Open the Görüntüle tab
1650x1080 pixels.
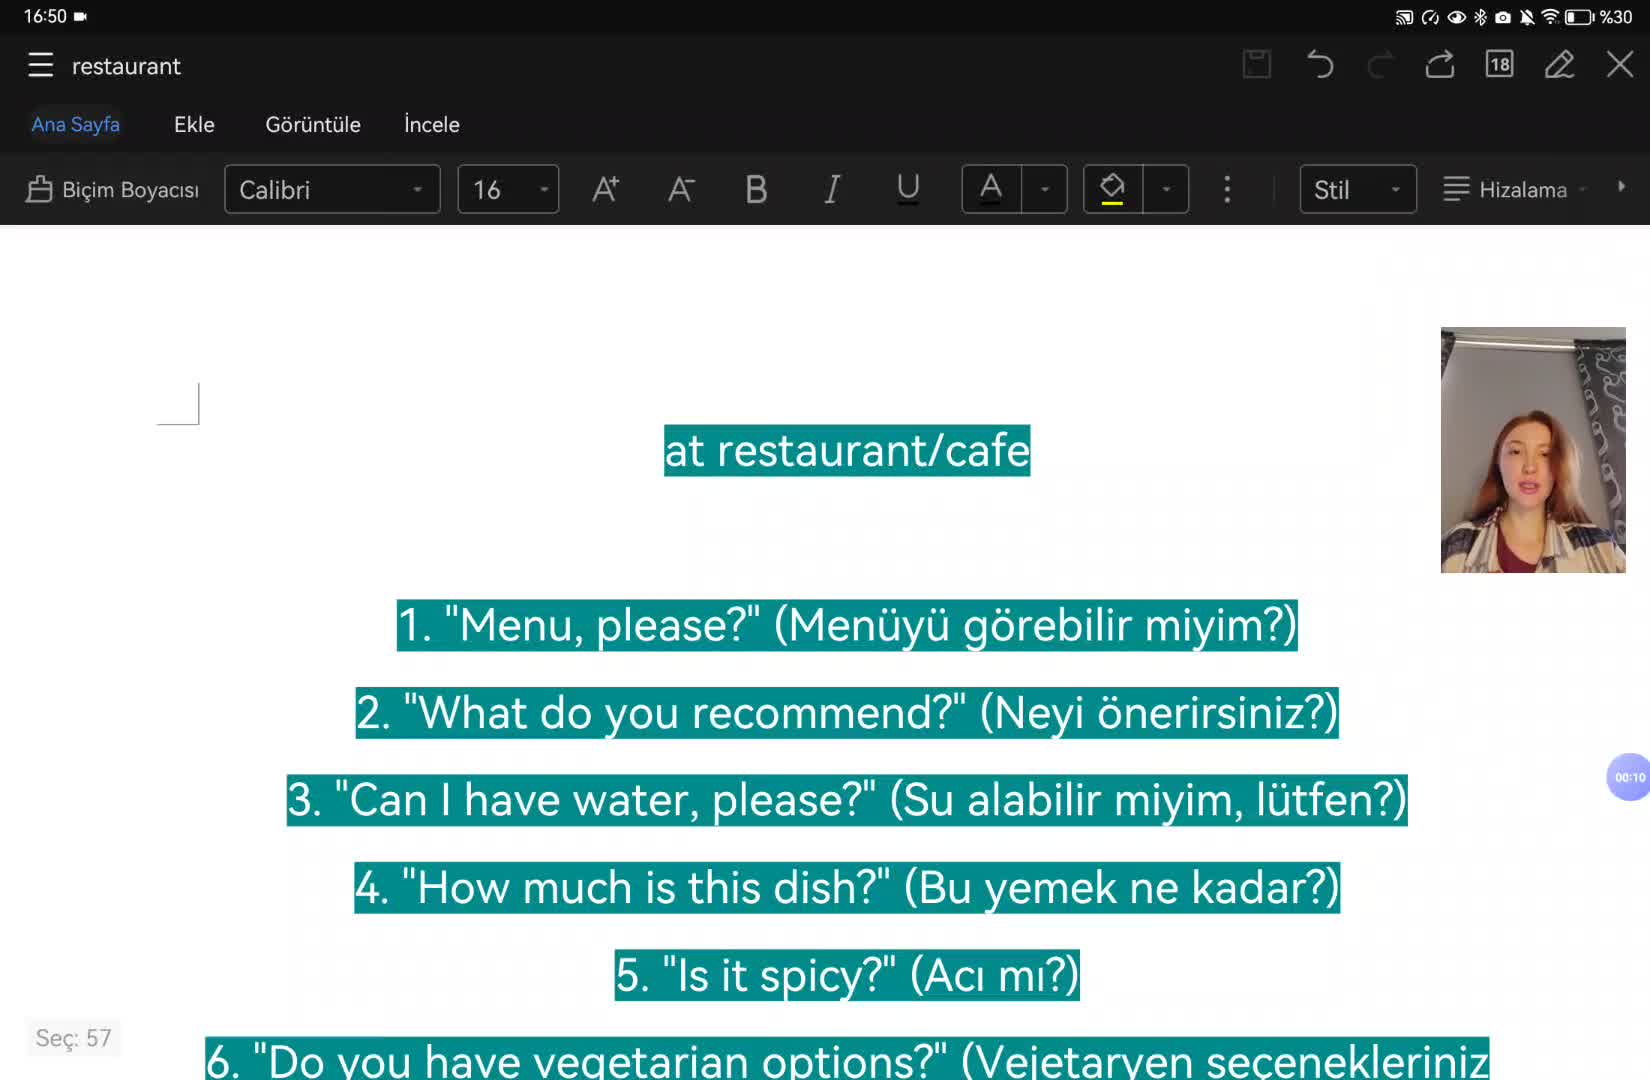[313, 124]
